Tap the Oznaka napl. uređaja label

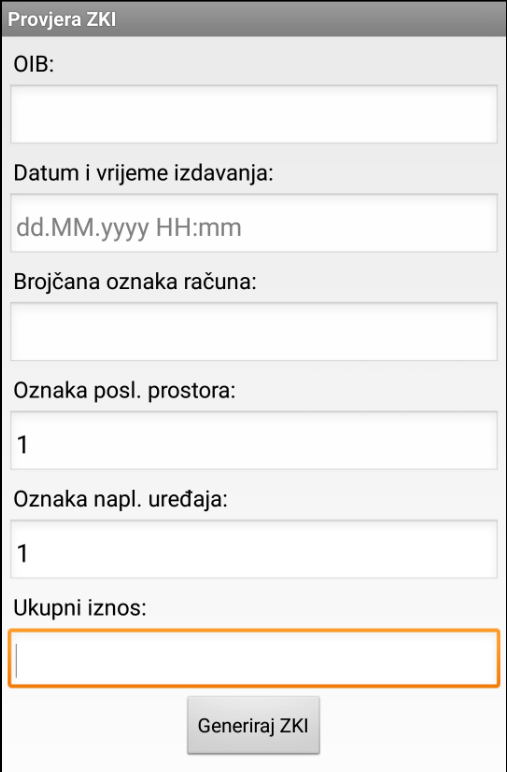(x=121, y=500)
